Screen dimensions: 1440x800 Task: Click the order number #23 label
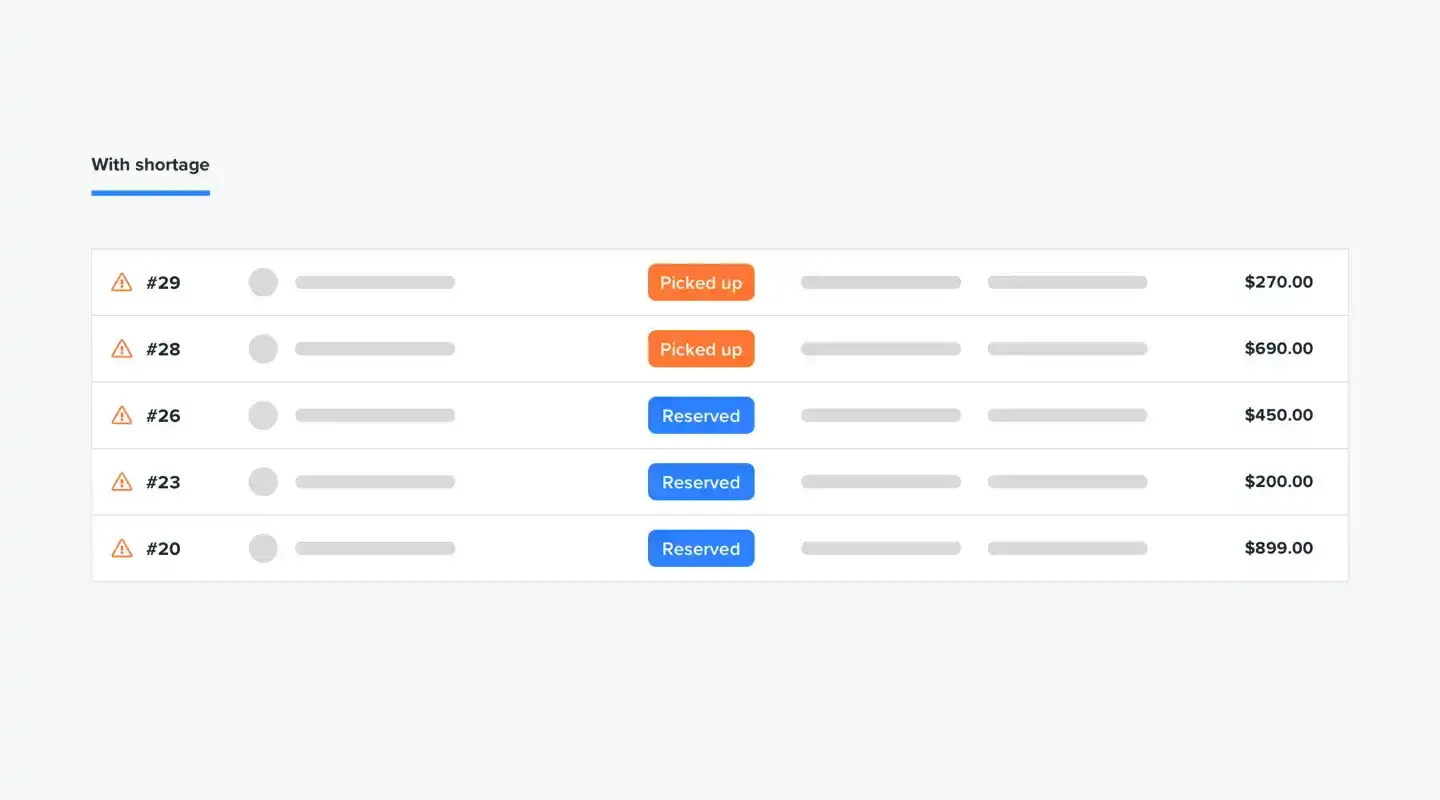coord(163,481)
